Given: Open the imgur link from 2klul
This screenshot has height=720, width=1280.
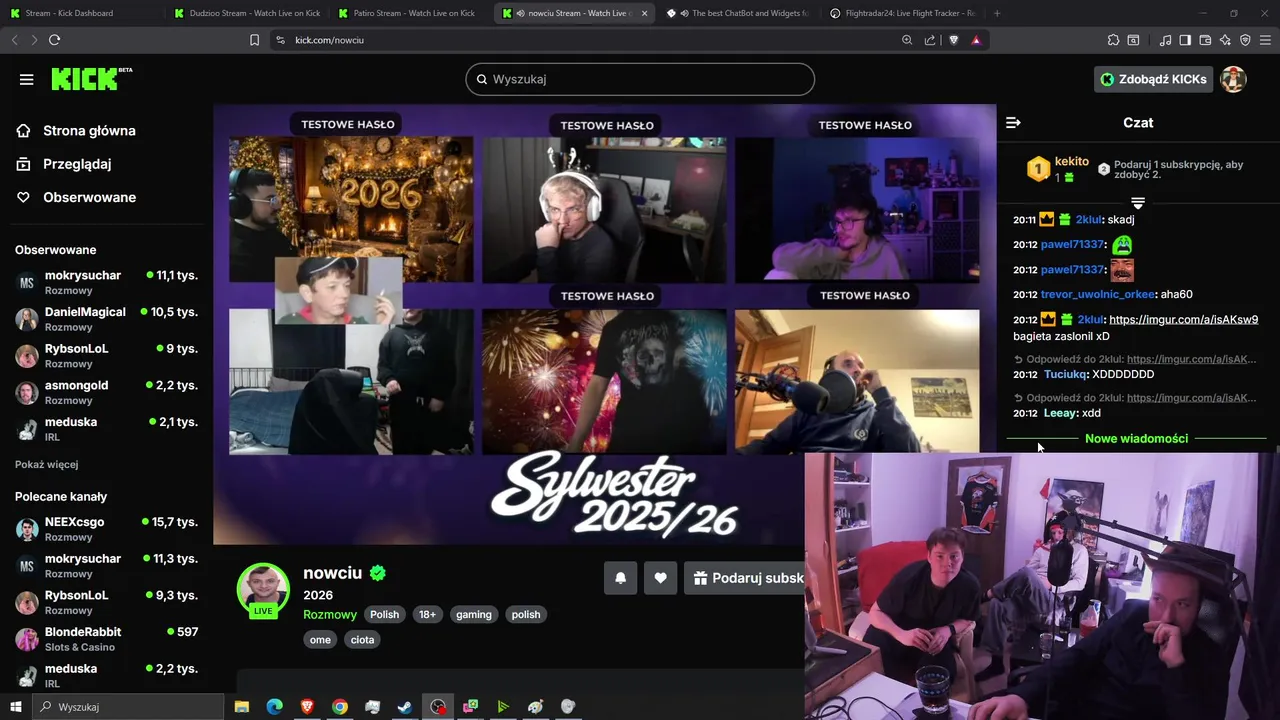Looking at the screenshot, I should tap(1183, 320).
